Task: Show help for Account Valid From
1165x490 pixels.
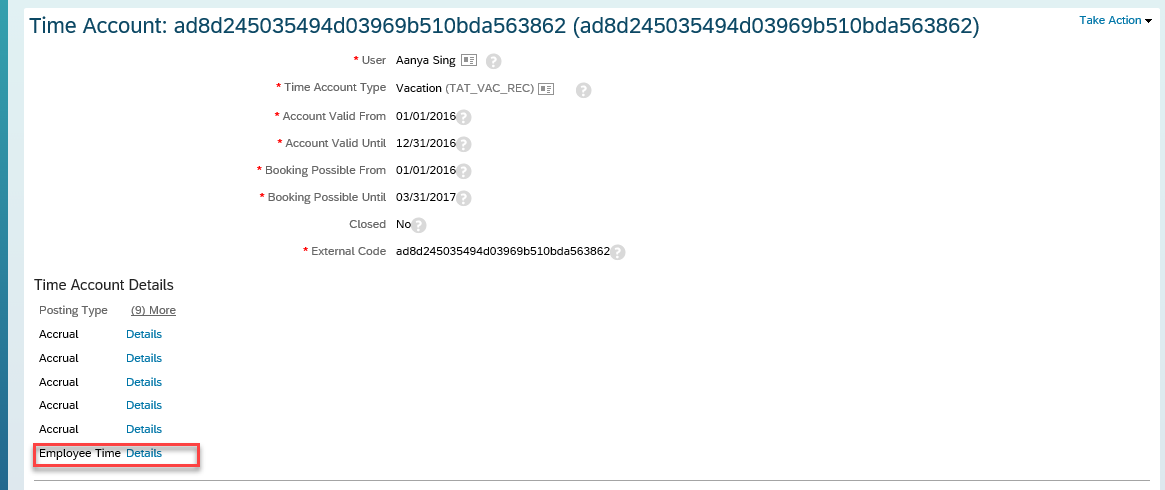Action: 464,117
